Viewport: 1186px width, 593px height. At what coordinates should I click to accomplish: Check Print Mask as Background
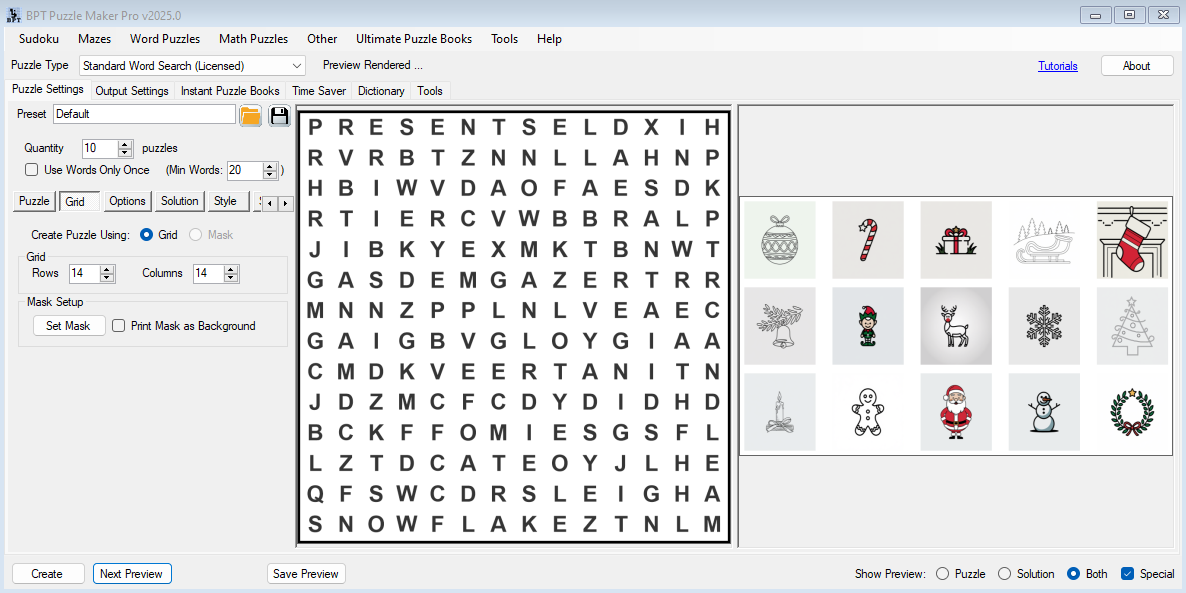click(117, 325)
